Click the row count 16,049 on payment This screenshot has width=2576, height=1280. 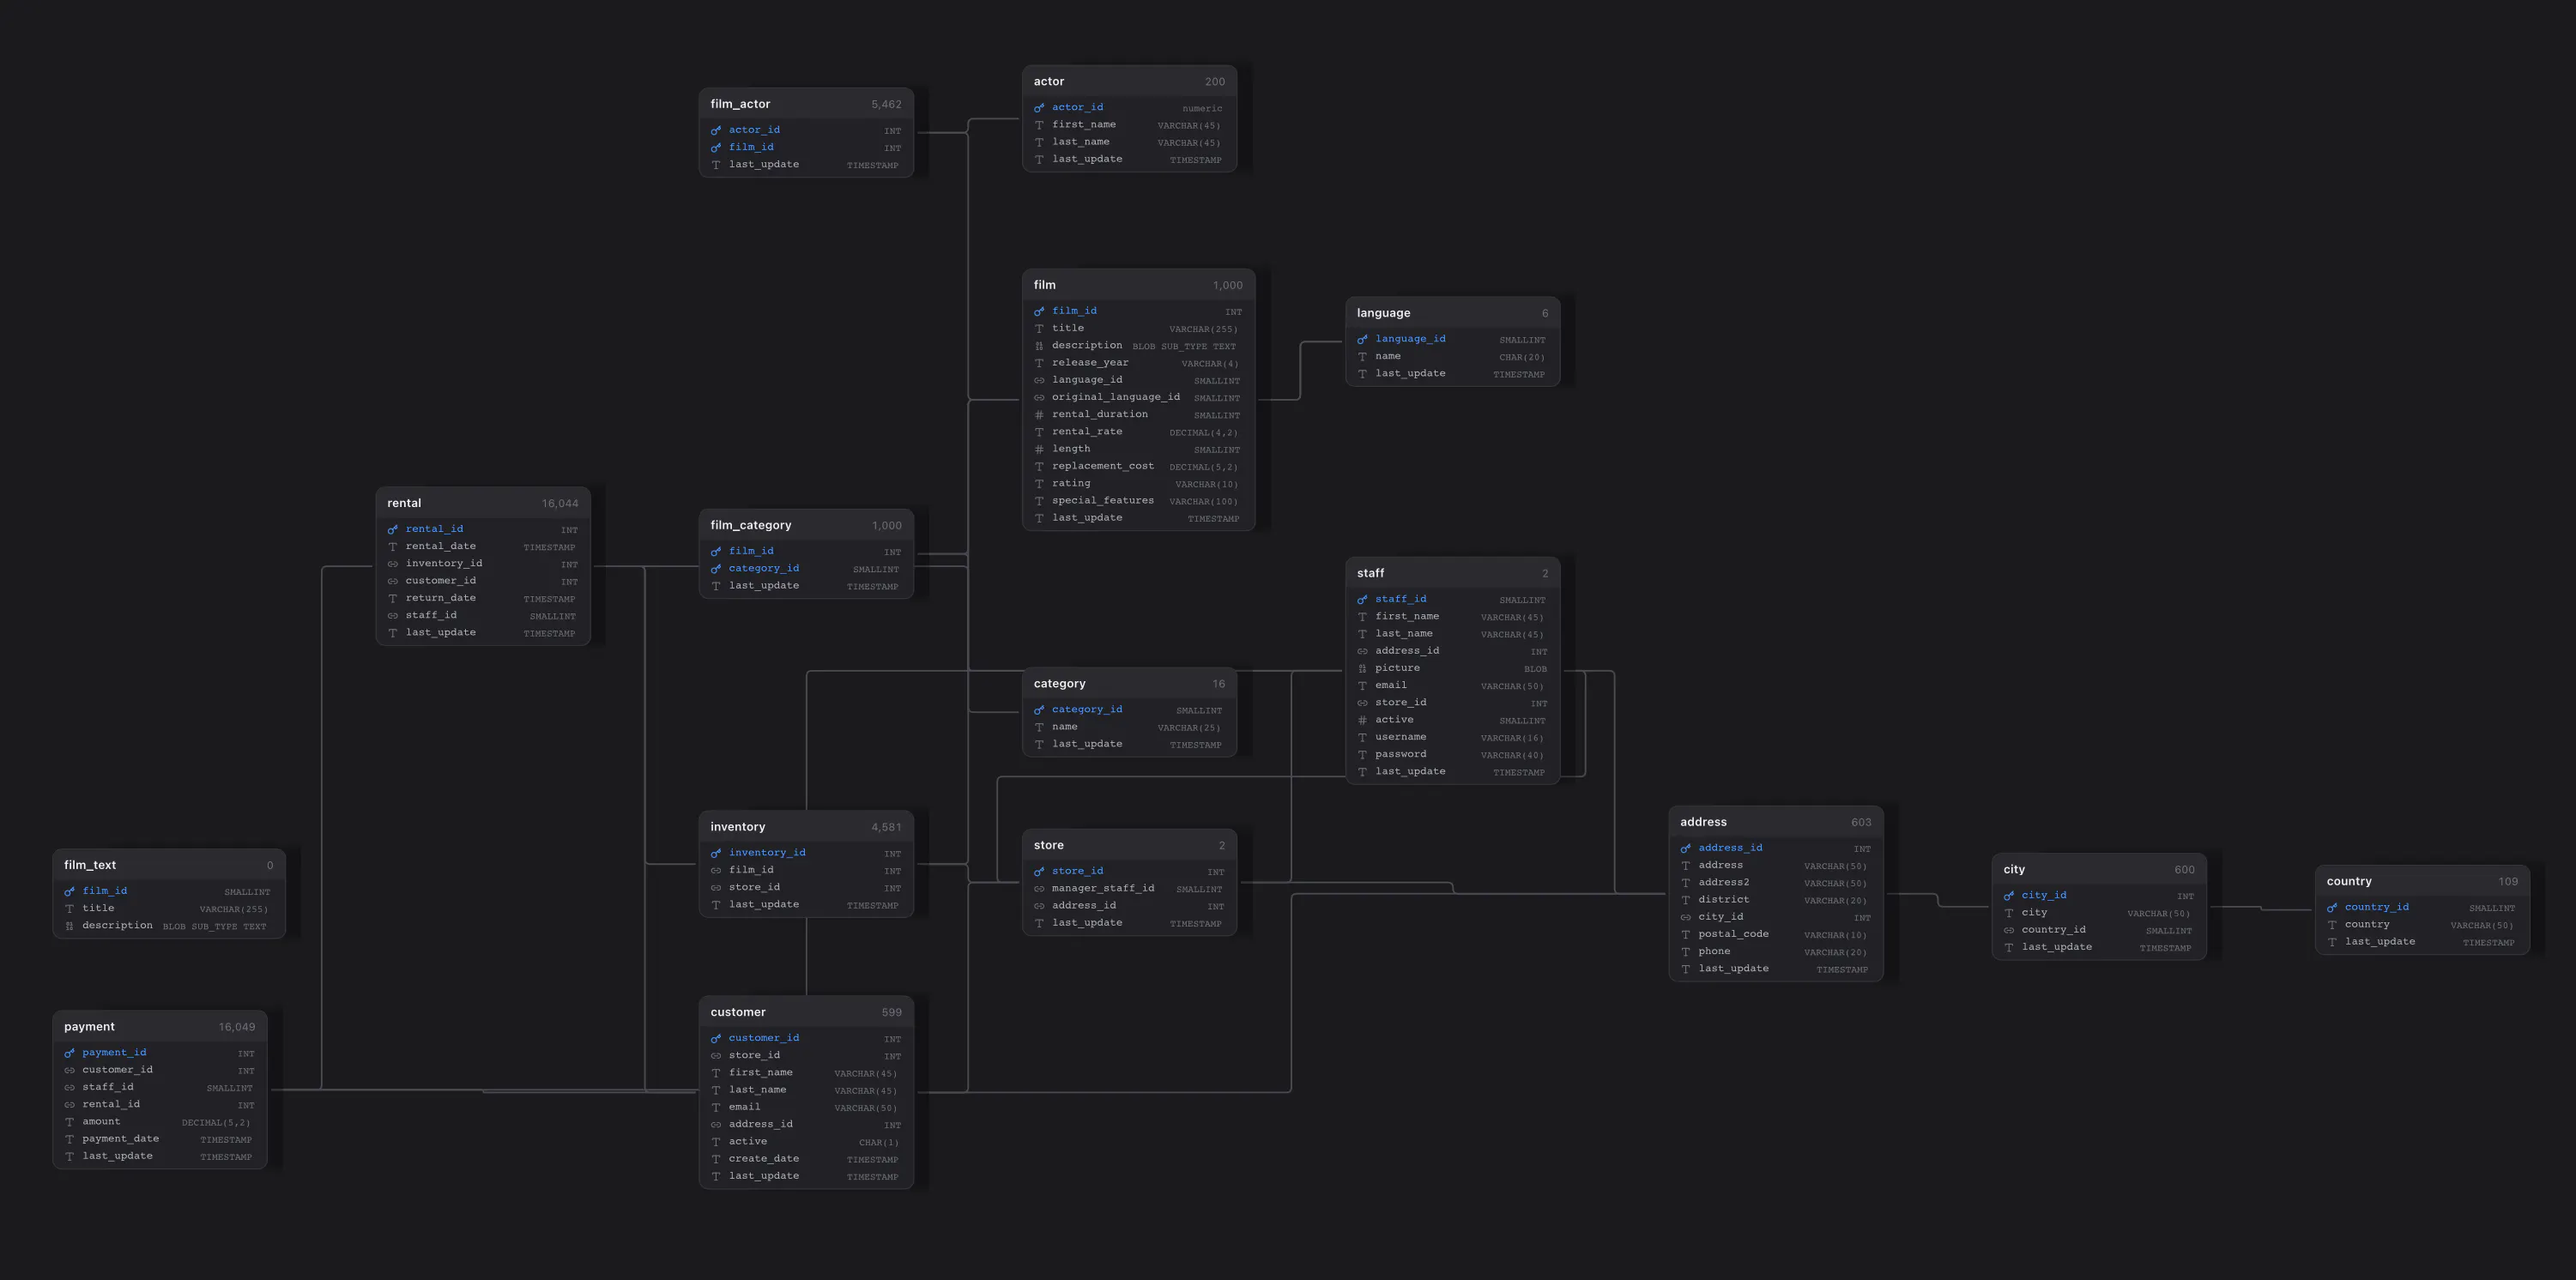(237, 1027)
